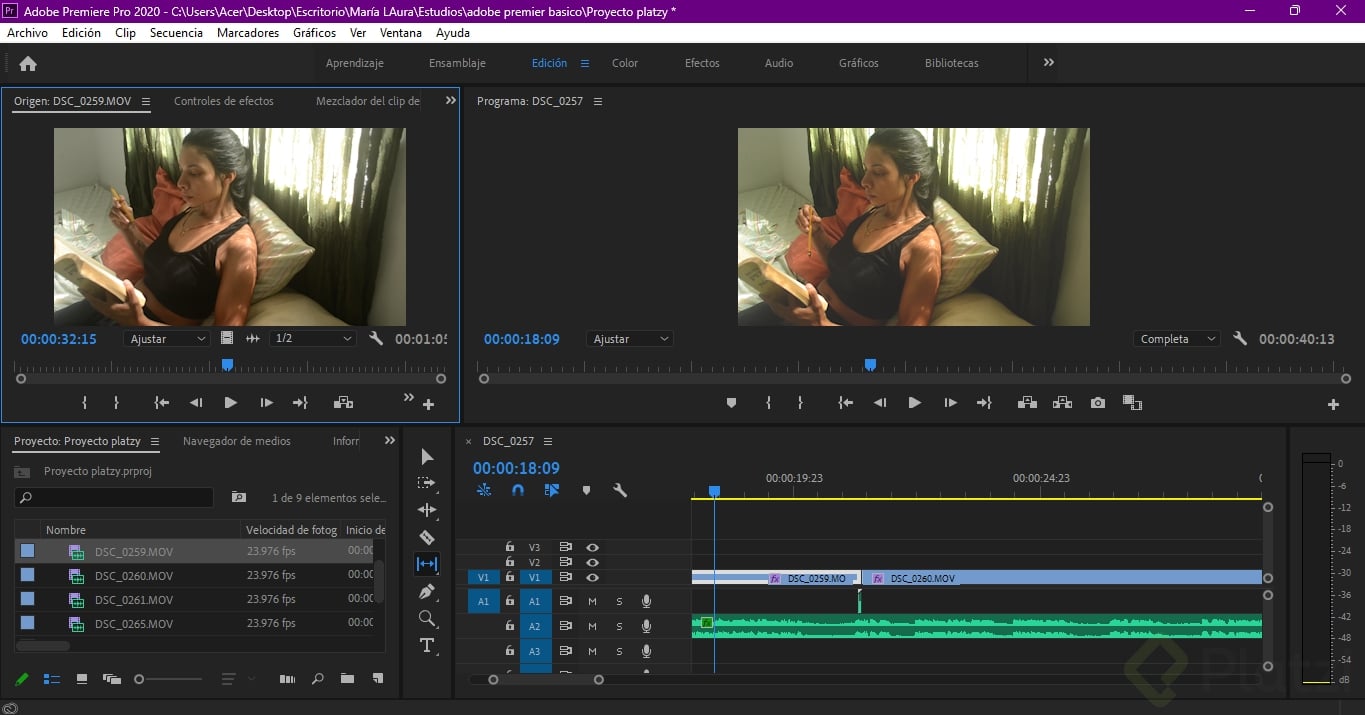Click the Home icon

pos(28,63)
